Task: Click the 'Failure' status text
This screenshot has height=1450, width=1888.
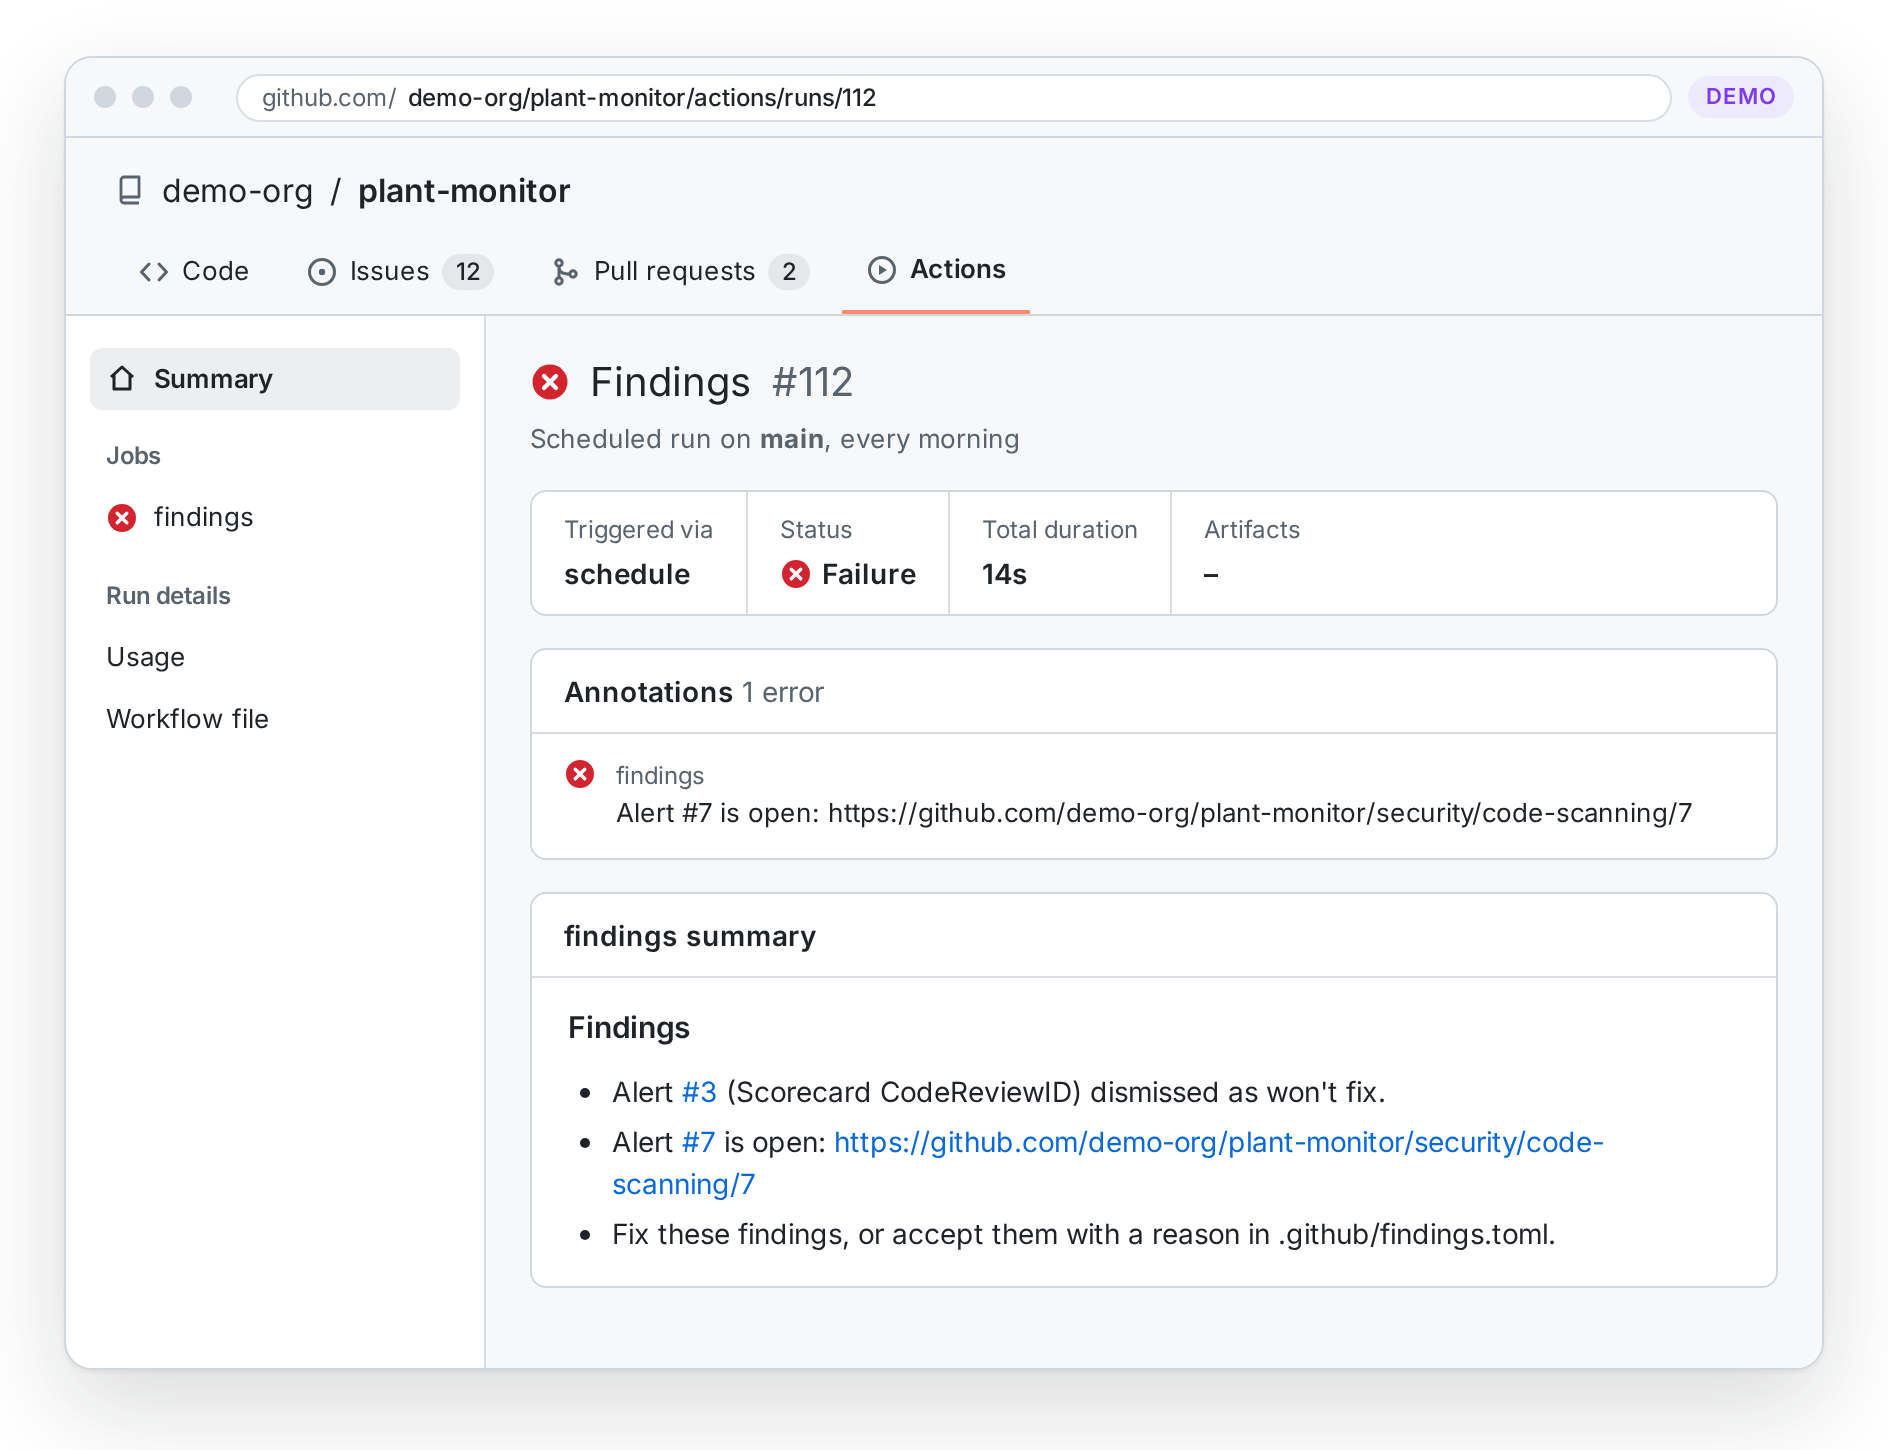Action: click(x=869, y=574)
